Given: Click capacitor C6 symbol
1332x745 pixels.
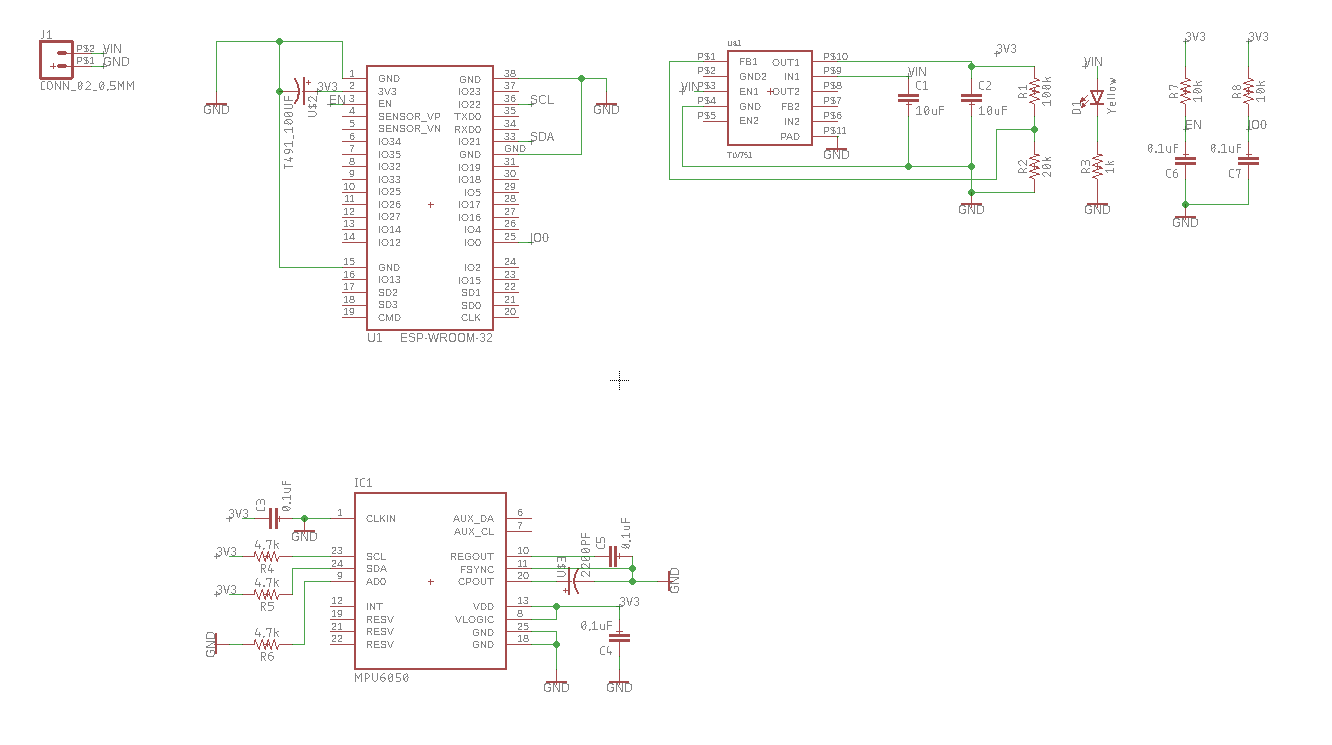Looking at the screenshot, I should tap(1185, 160).
